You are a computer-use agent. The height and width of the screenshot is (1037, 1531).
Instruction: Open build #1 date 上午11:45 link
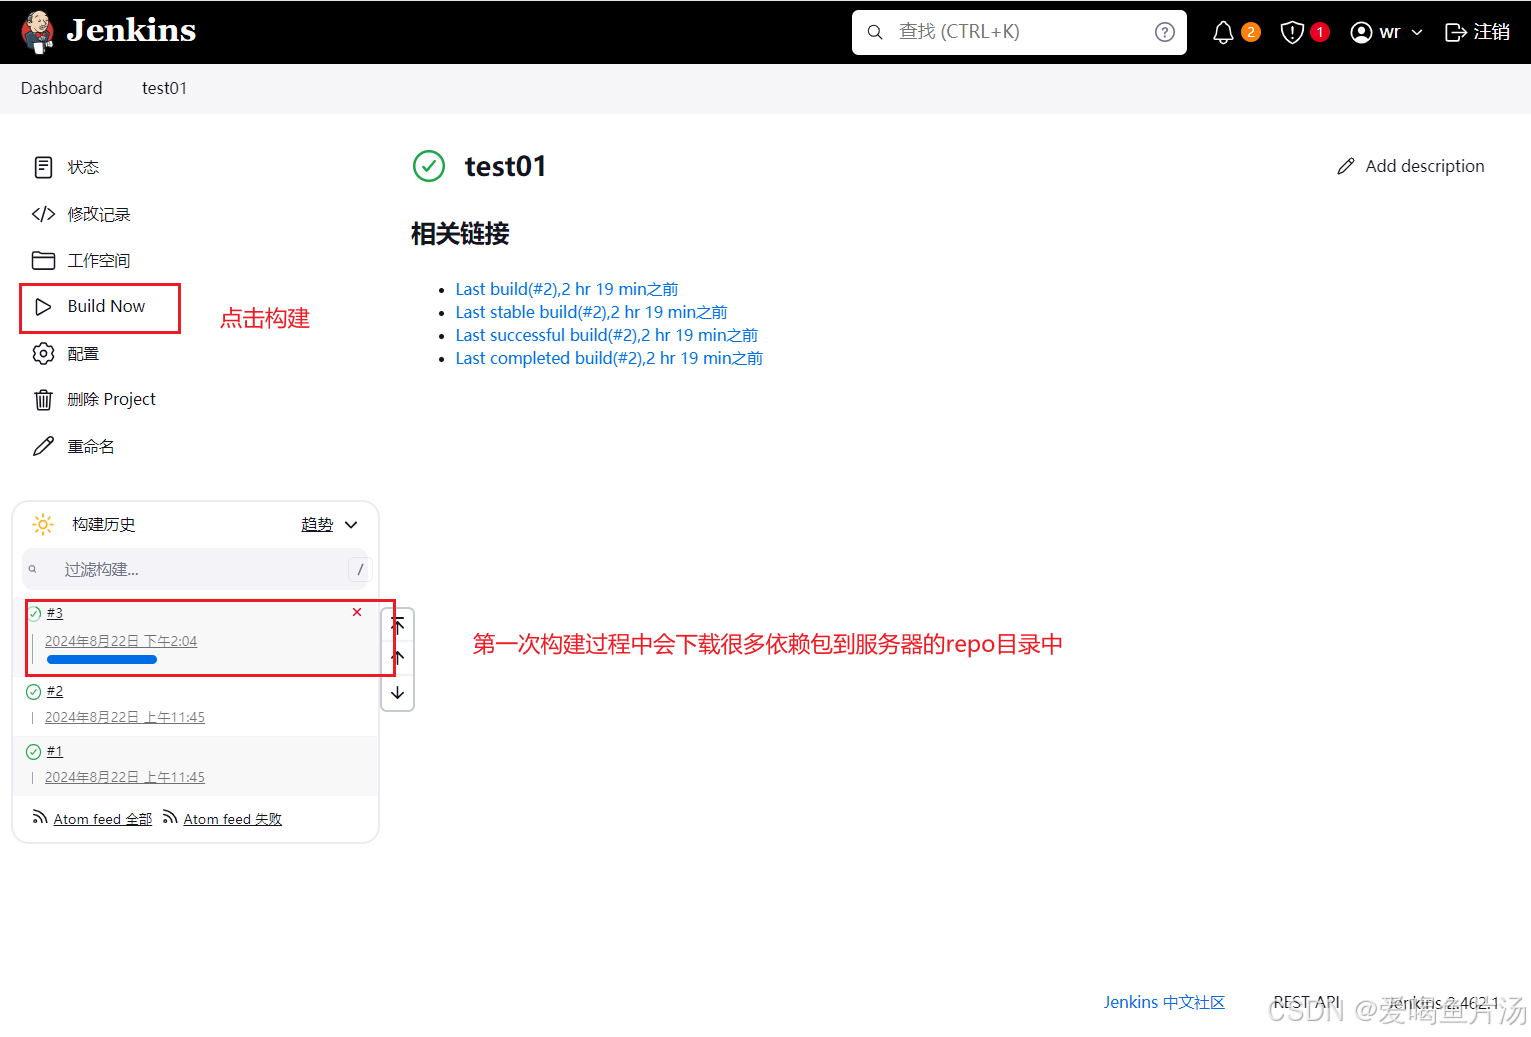click(125, 777)
